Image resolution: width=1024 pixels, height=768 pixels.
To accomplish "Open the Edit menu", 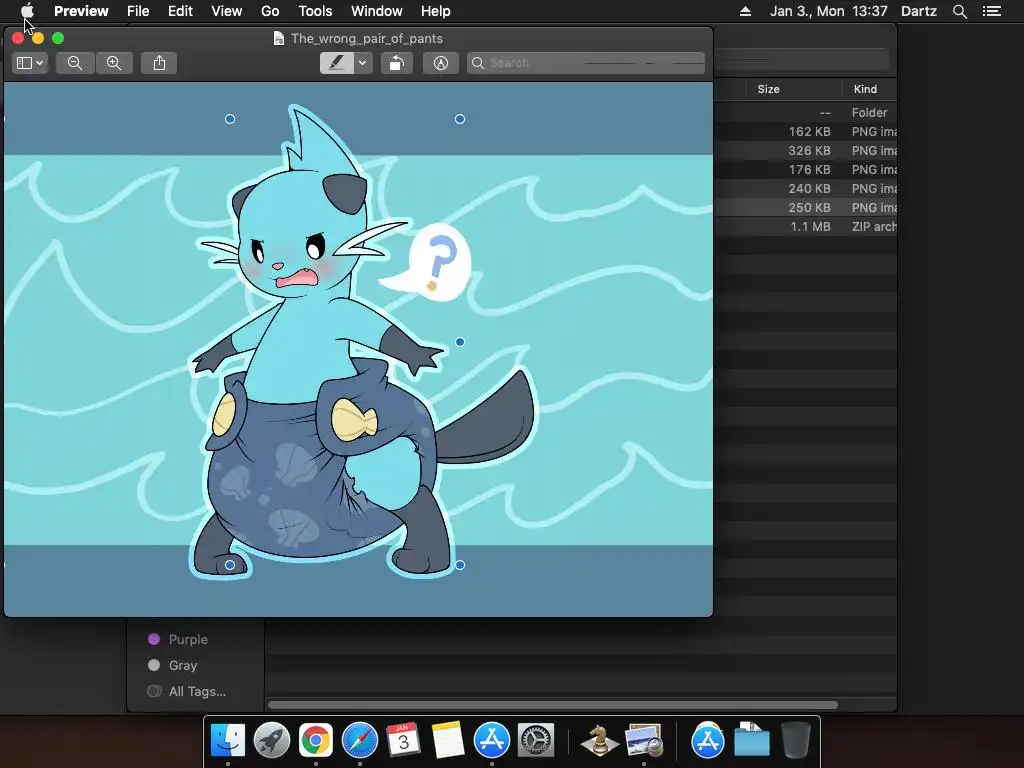I will [x=180, y=11].
